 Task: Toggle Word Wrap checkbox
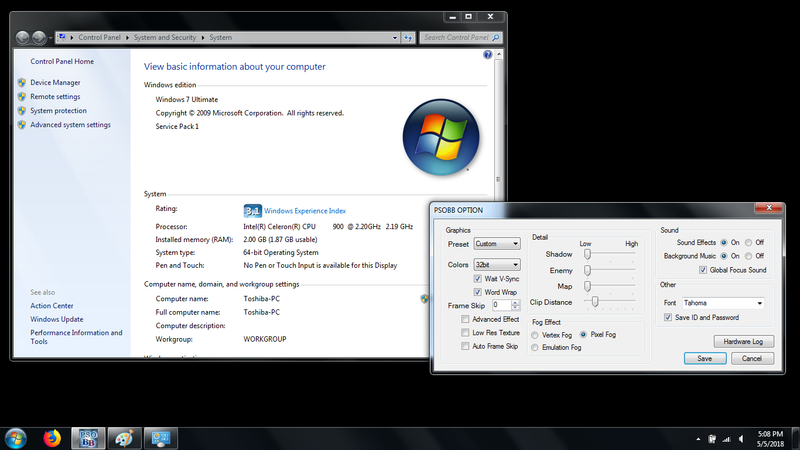click(478, 292)
